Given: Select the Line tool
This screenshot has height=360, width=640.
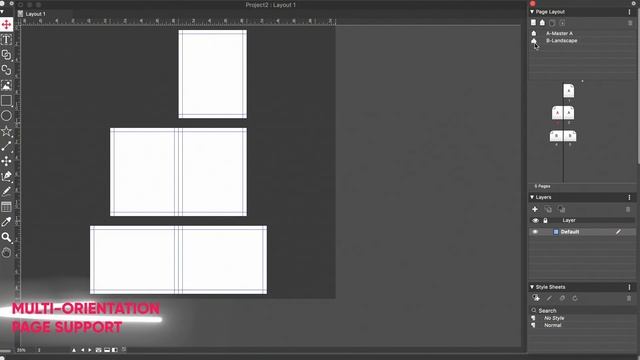Looking at the screenshot, I should tap(6, 146).
